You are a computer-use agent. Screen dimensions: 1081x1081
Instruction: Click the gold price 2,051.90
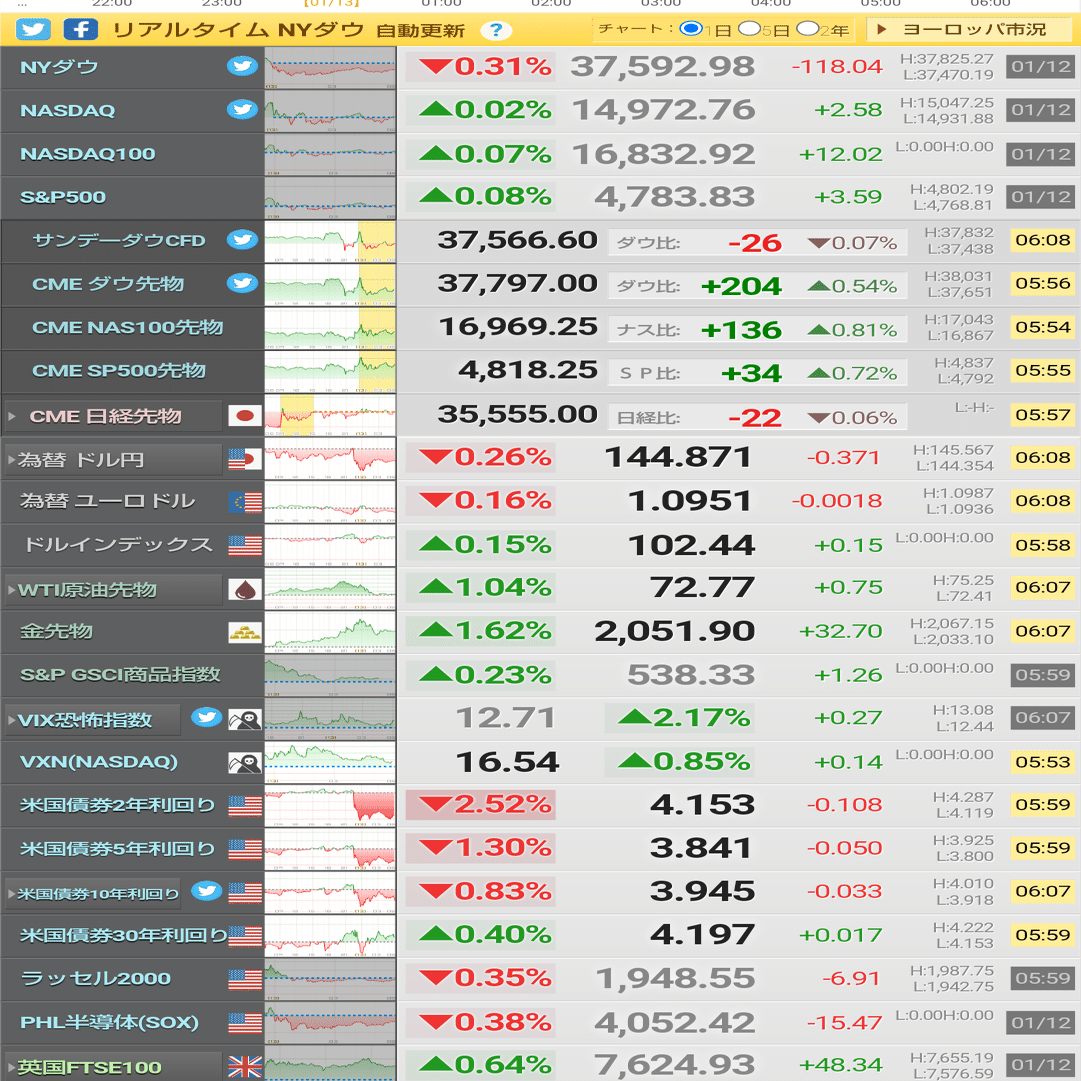click(675, 632)
